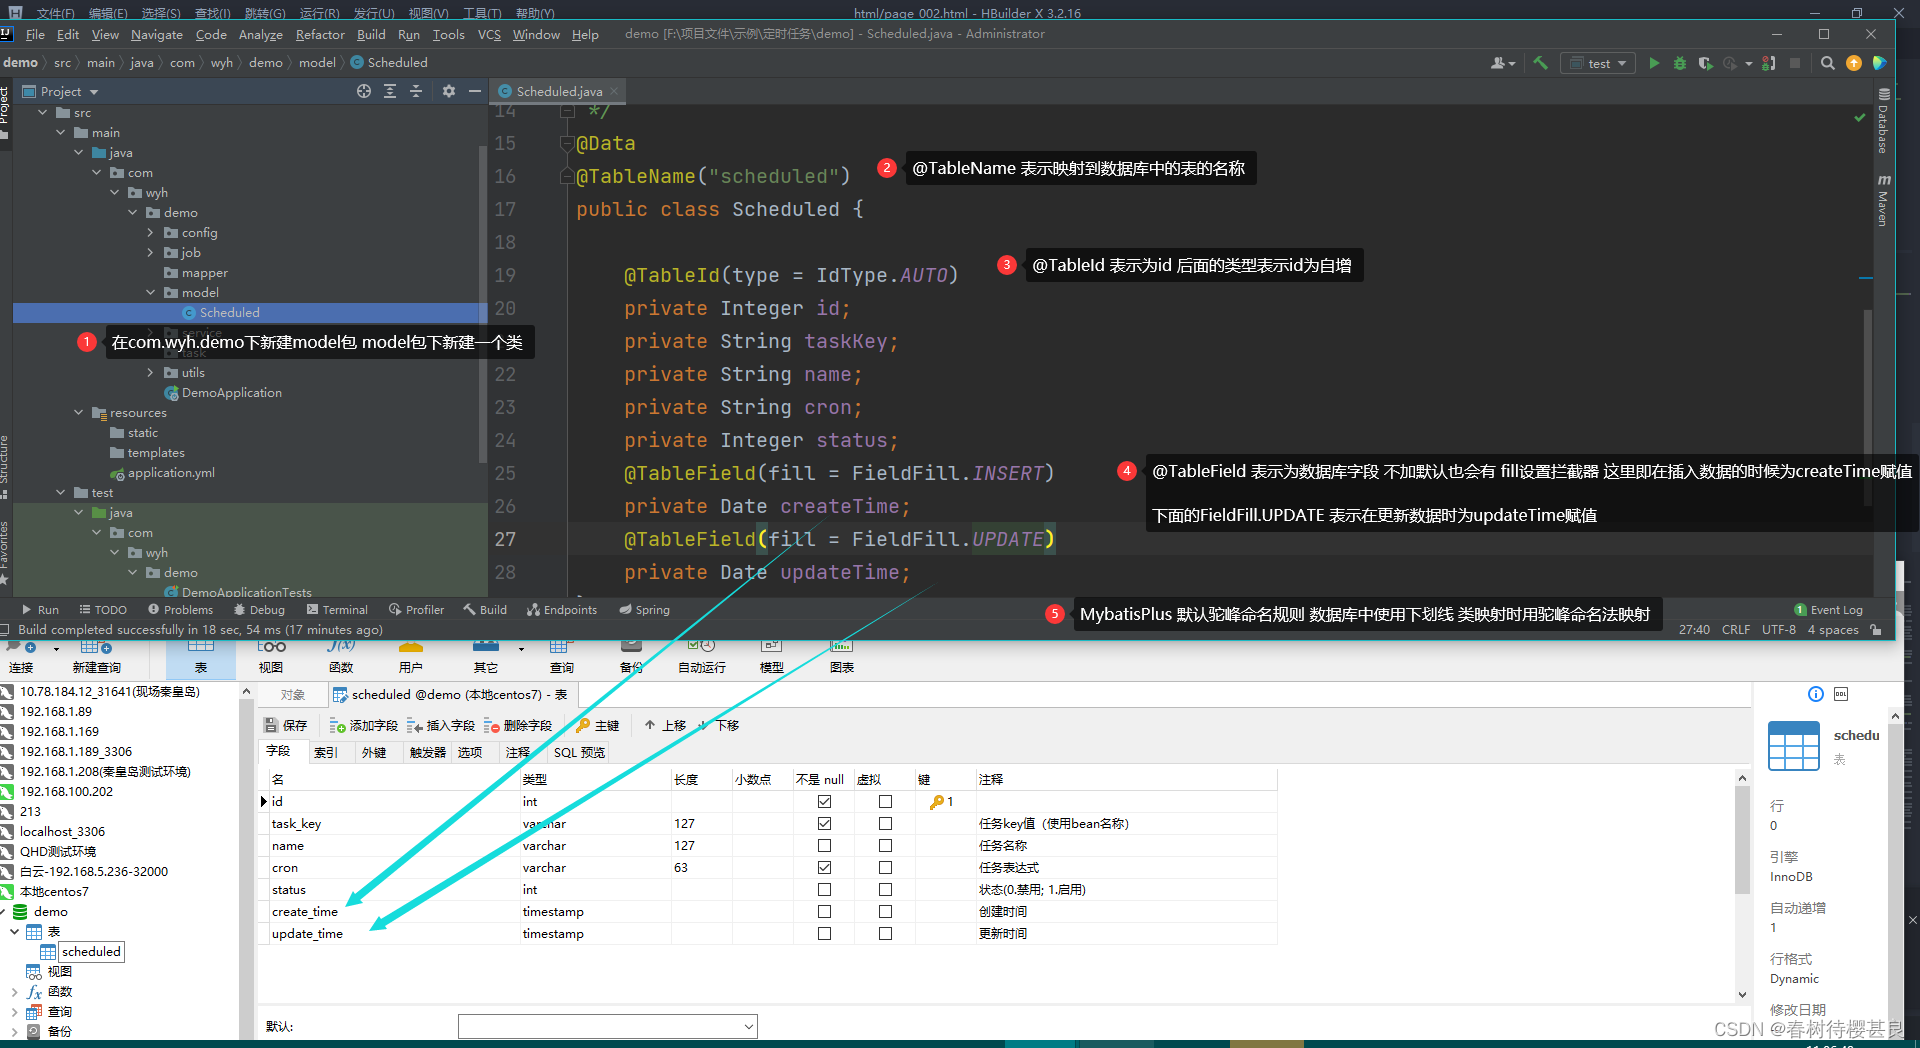Switch to the SQL 预览 tab
The height and width of the screenshot is (1048, 1920).
577,752
